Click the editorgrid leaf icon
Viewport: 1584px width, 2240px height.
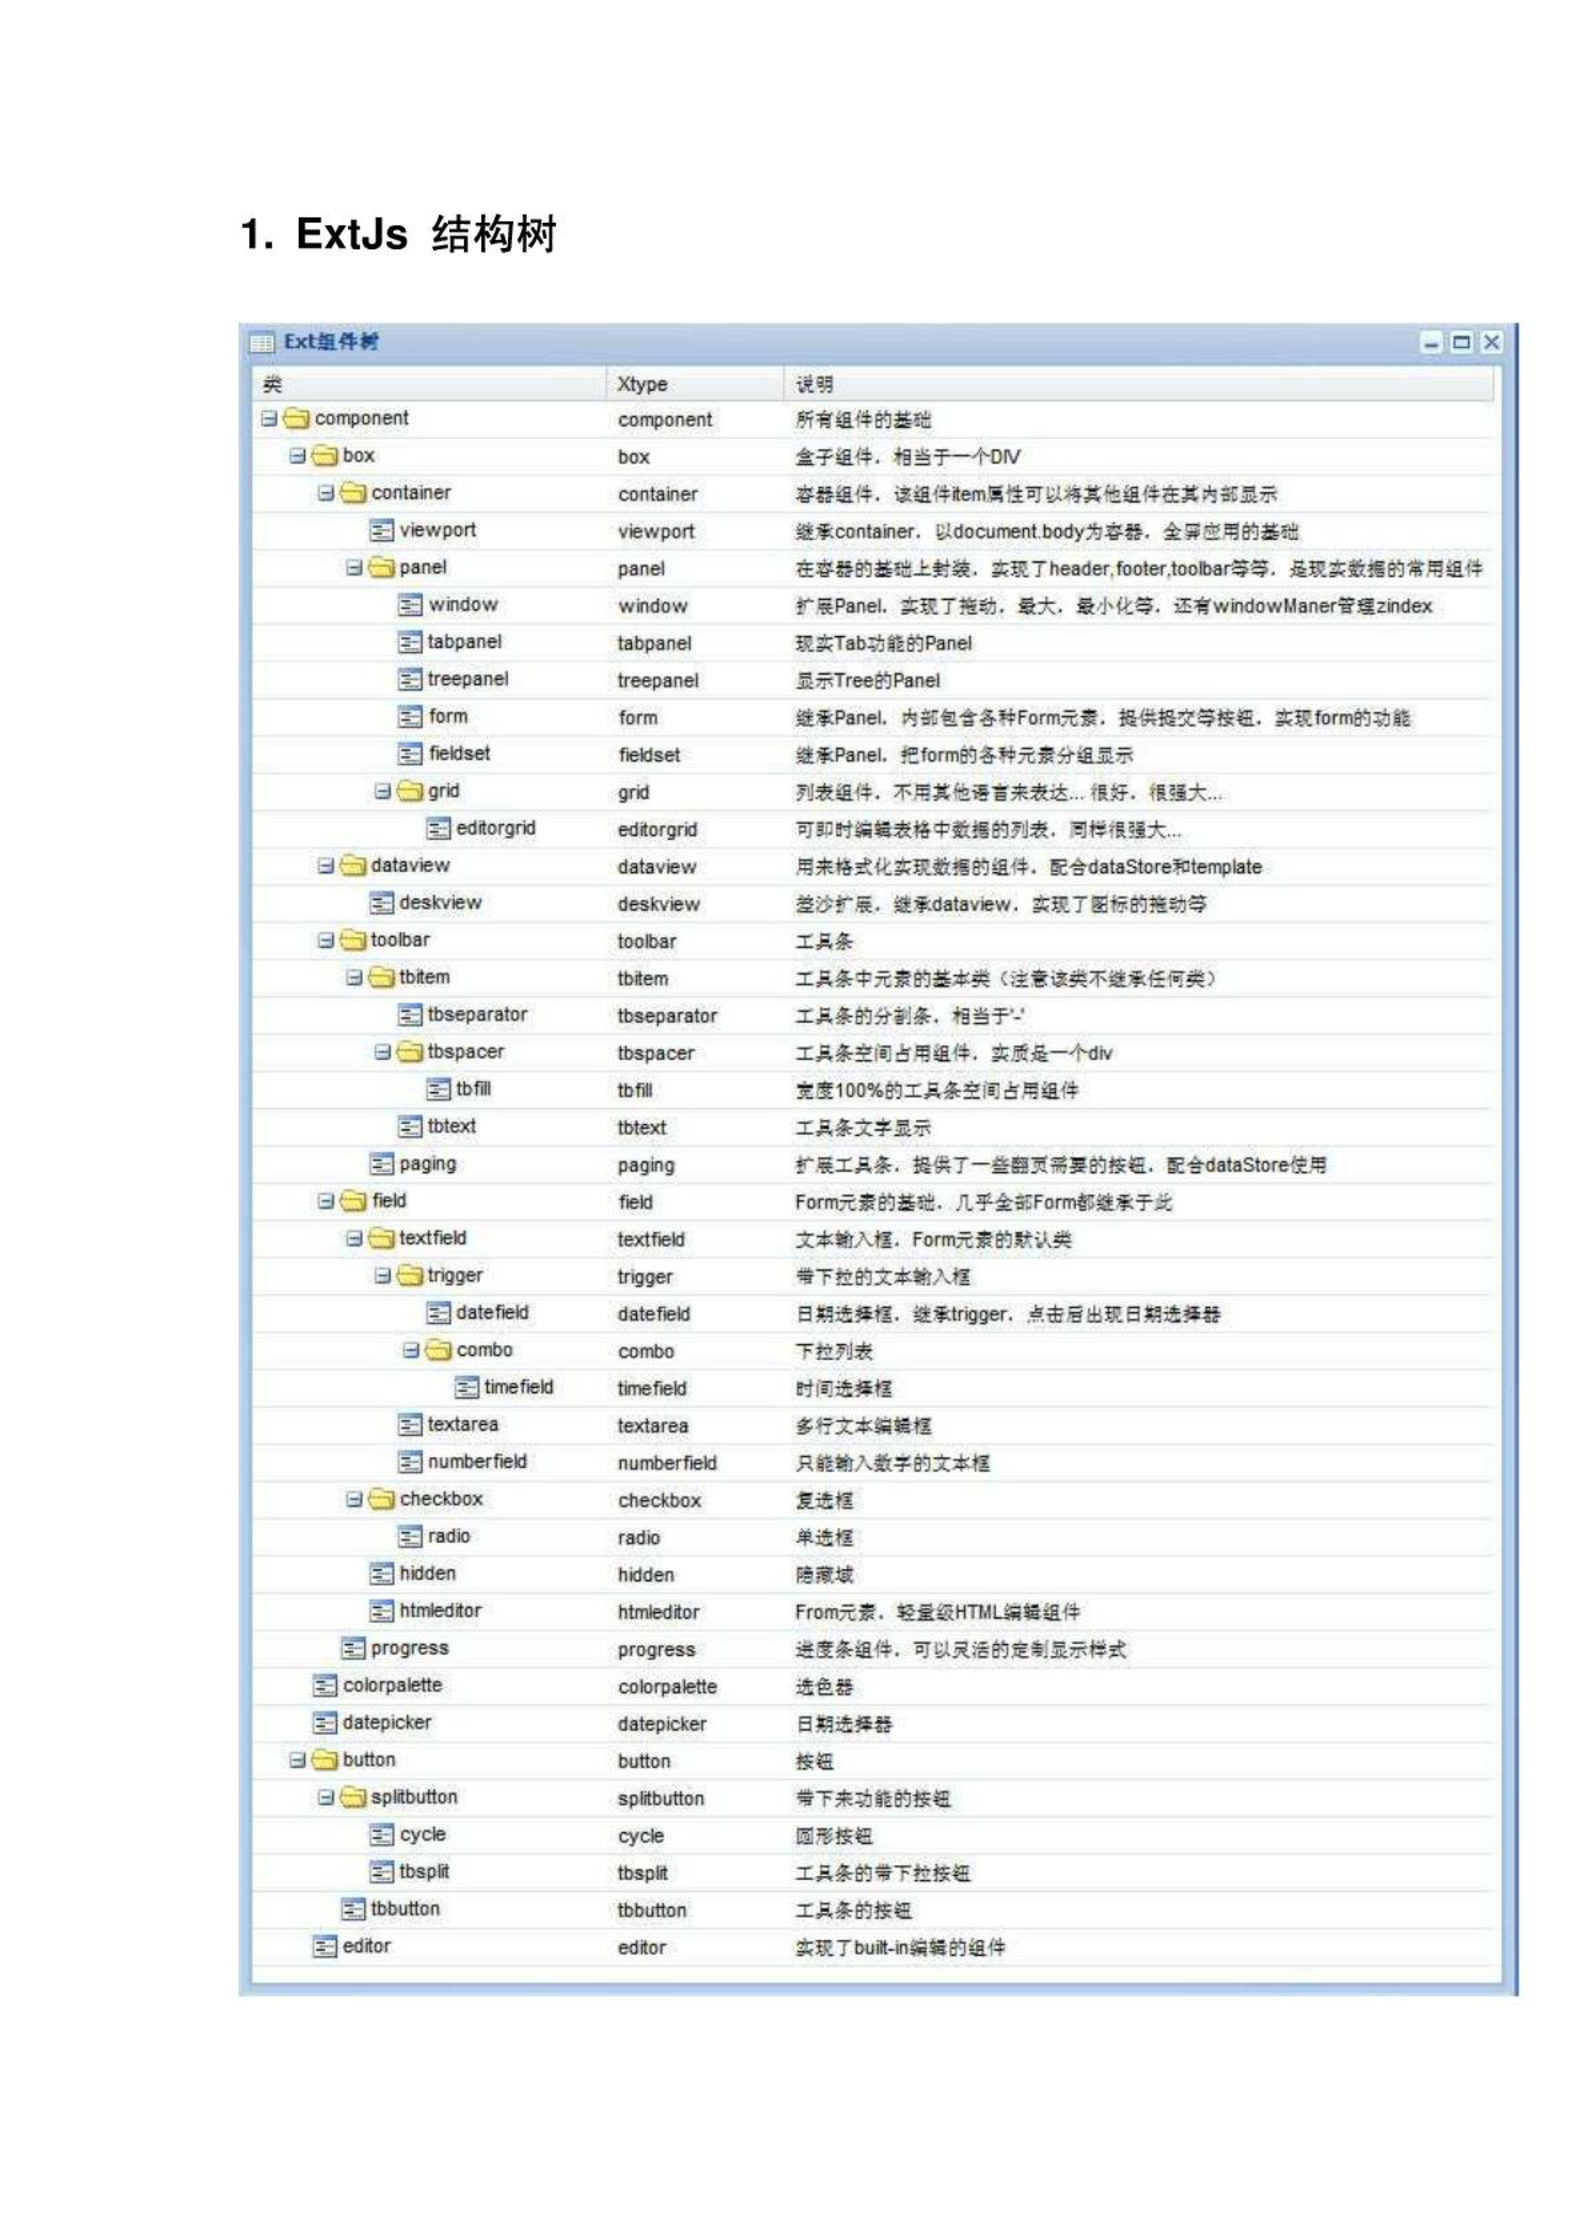click(x=438, y=829)
